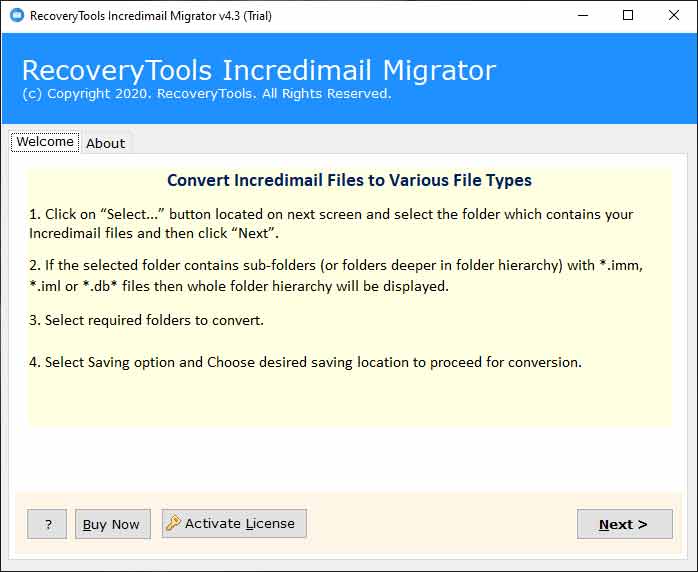Click step 2 text about sub-folders hierarchy
This screenshot has height=572, width=698.
point(336,276)
